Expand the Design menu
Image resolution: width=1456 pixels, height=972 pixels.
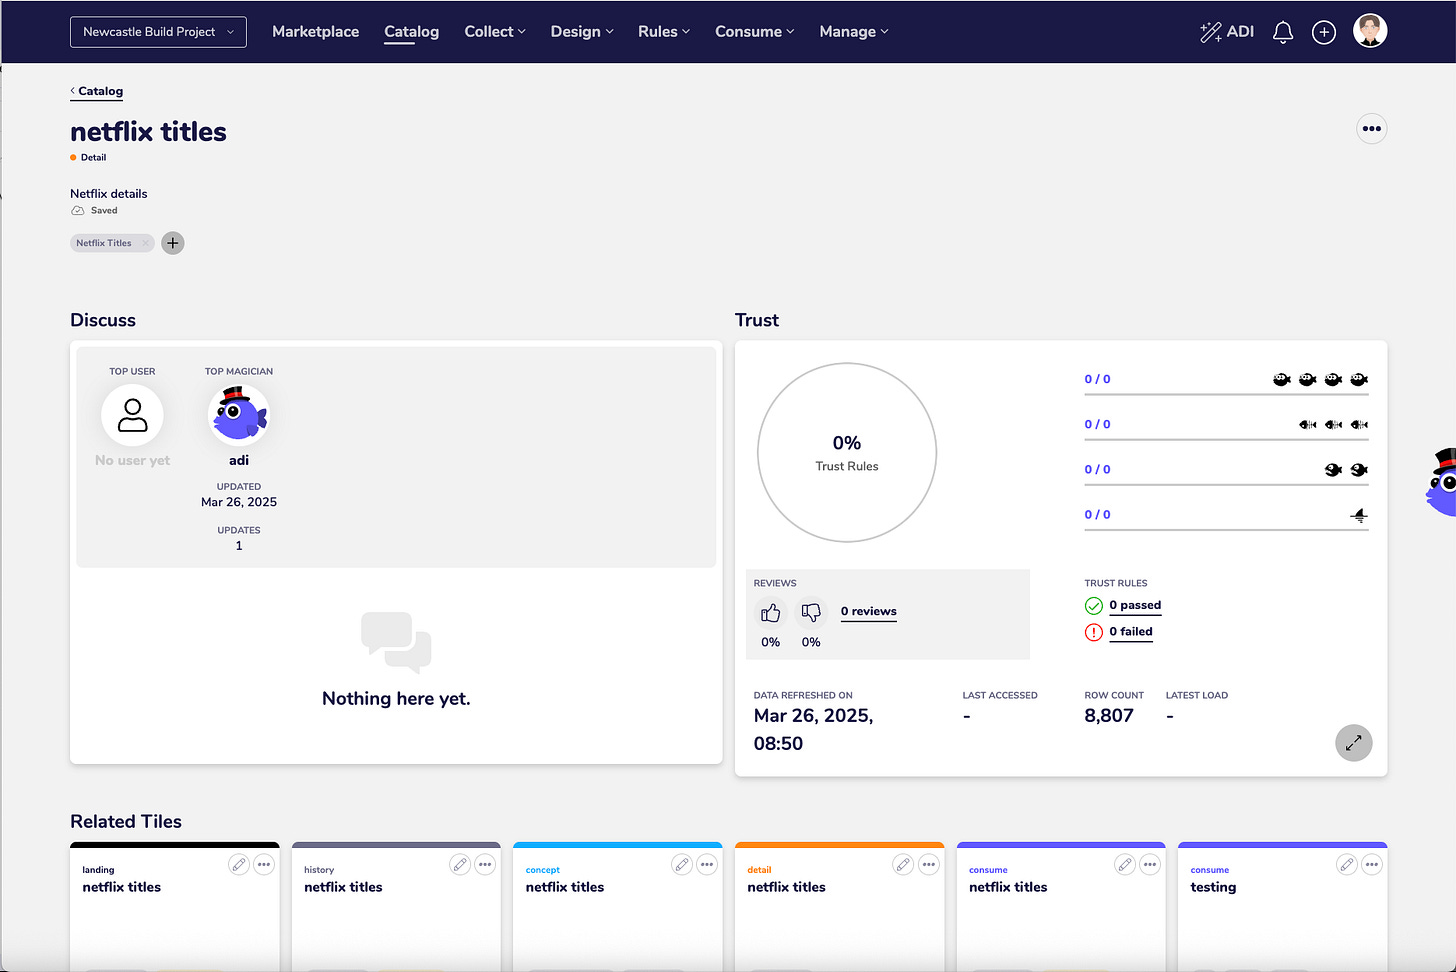[x=582, y=32]
